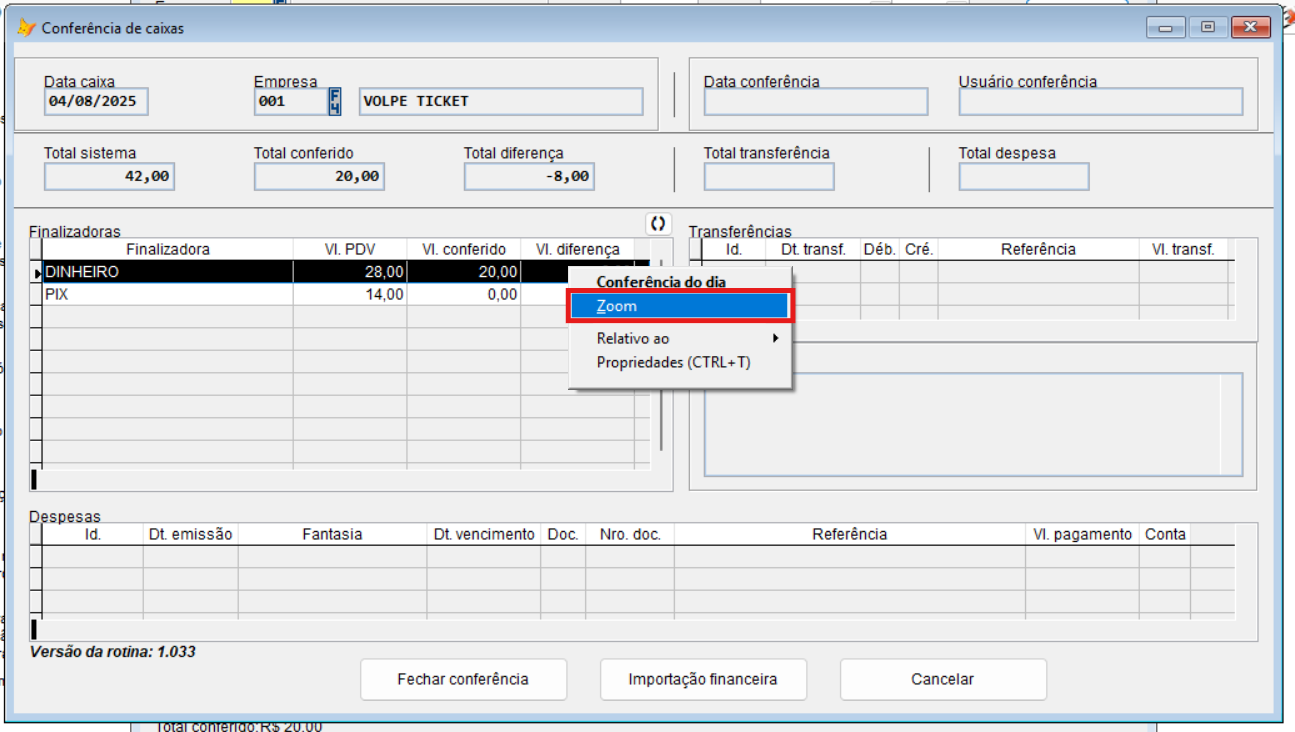Click the parentheses icon above Finalizadoras grid

click(x=658, y=224)
